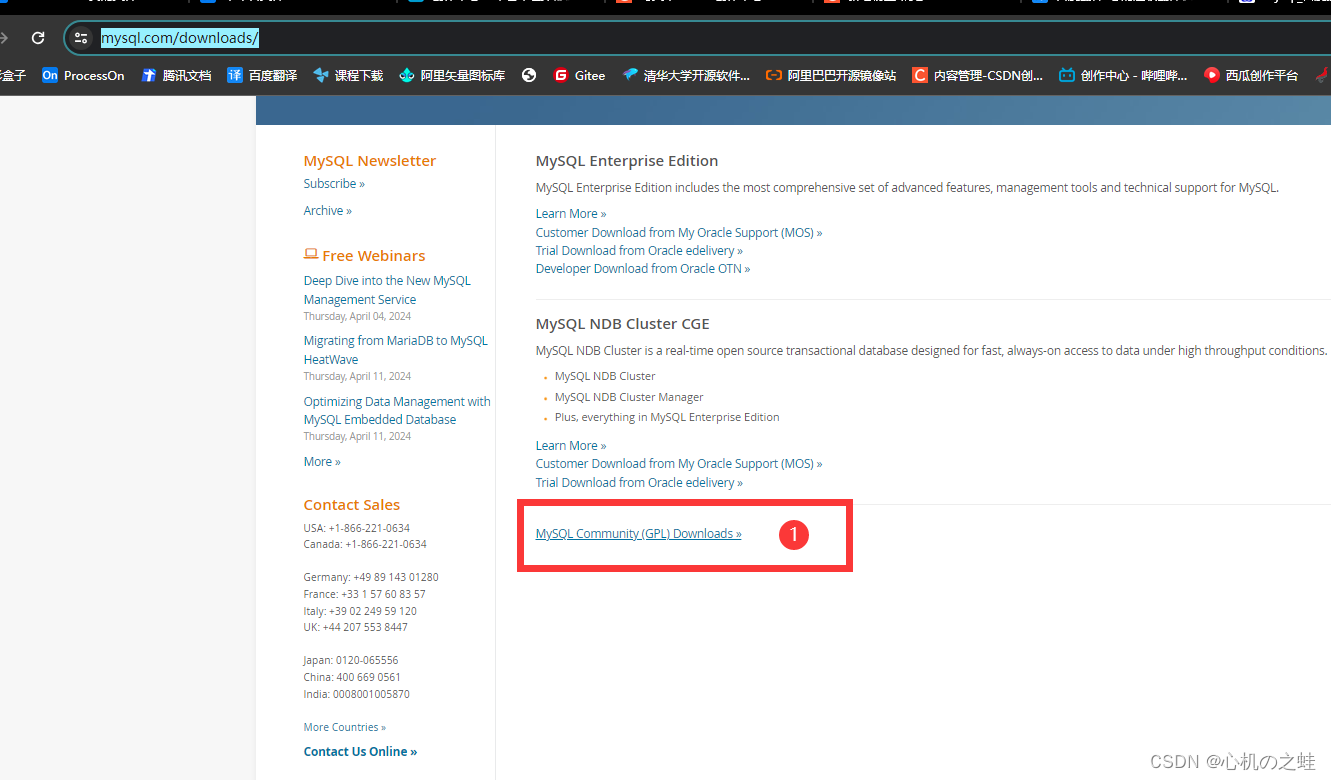Viewport: 1331px width, 780px height.
Task: Open Developer Download from Oracle OTN »
Action: click(643, 269)
